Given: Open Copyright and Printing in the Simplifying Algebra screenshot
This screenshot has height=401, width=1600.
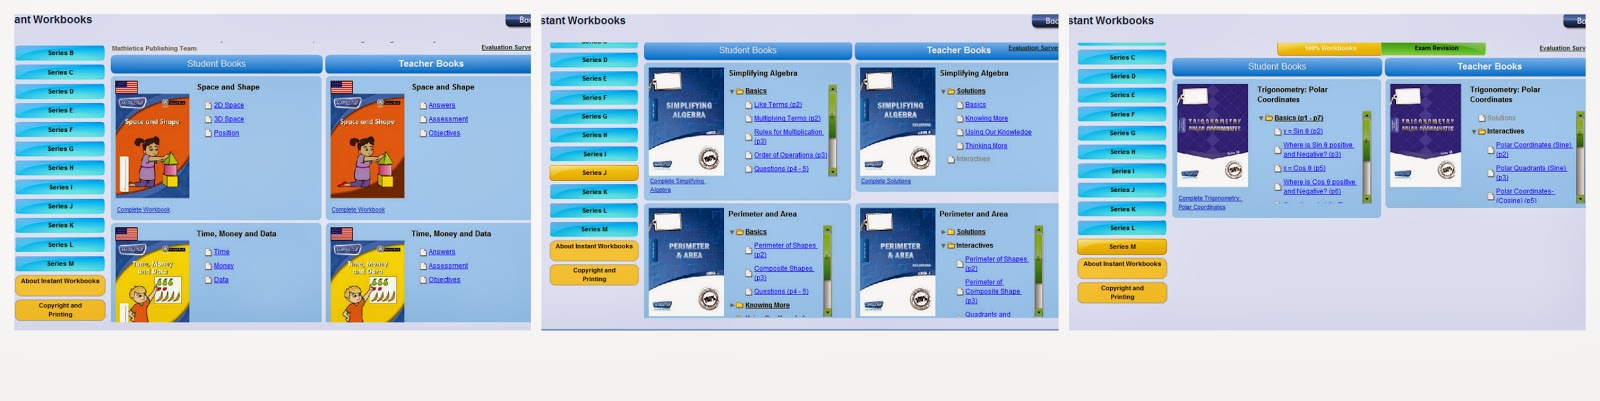Looking at the screenshot, I should pyautogui.click(x=594, y=275).
